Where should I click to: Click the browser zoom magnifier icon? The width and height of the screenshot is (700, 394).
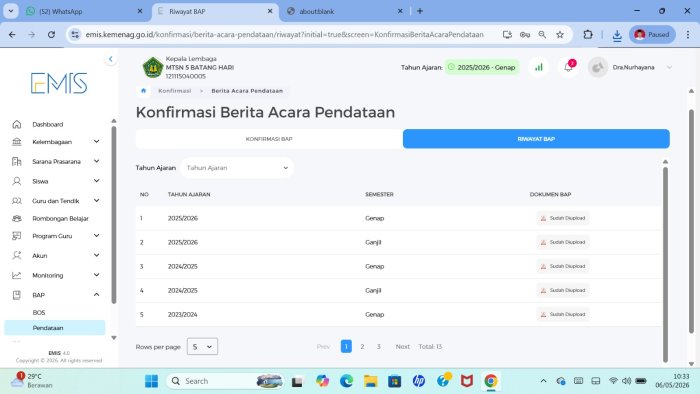(x=542, y=34)
